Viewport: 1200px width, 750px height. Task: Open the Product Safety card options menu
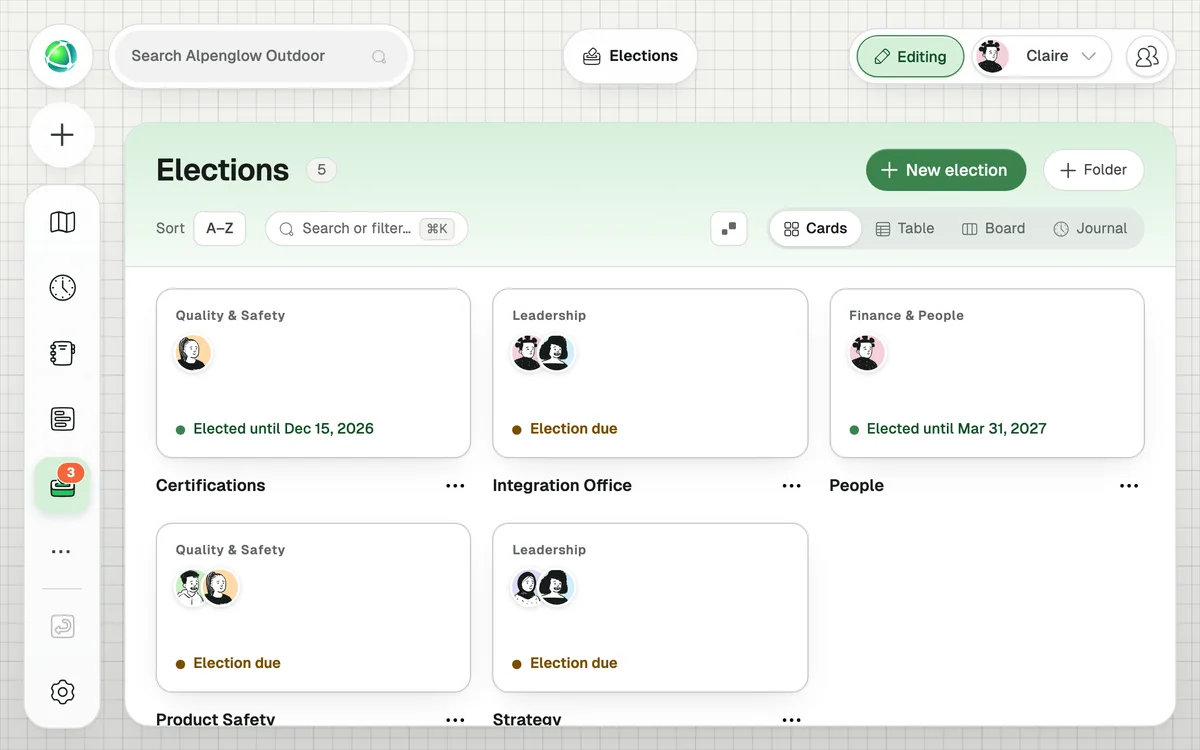[x=455, y=720]
